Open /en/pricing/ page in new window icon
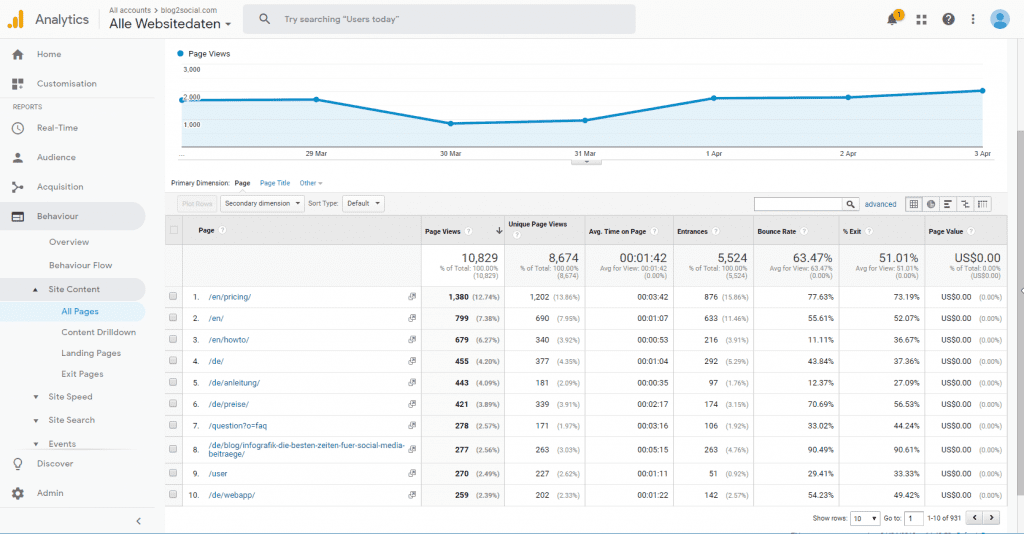Viewport: 1024px width, 534px height. pos(412,297)
